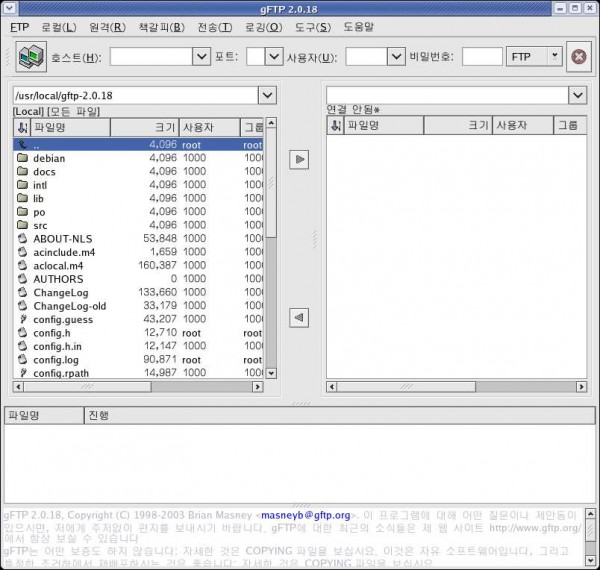The image size is (600, 570).
Task: Click the parent directory up icon
Action: point(23,144)
